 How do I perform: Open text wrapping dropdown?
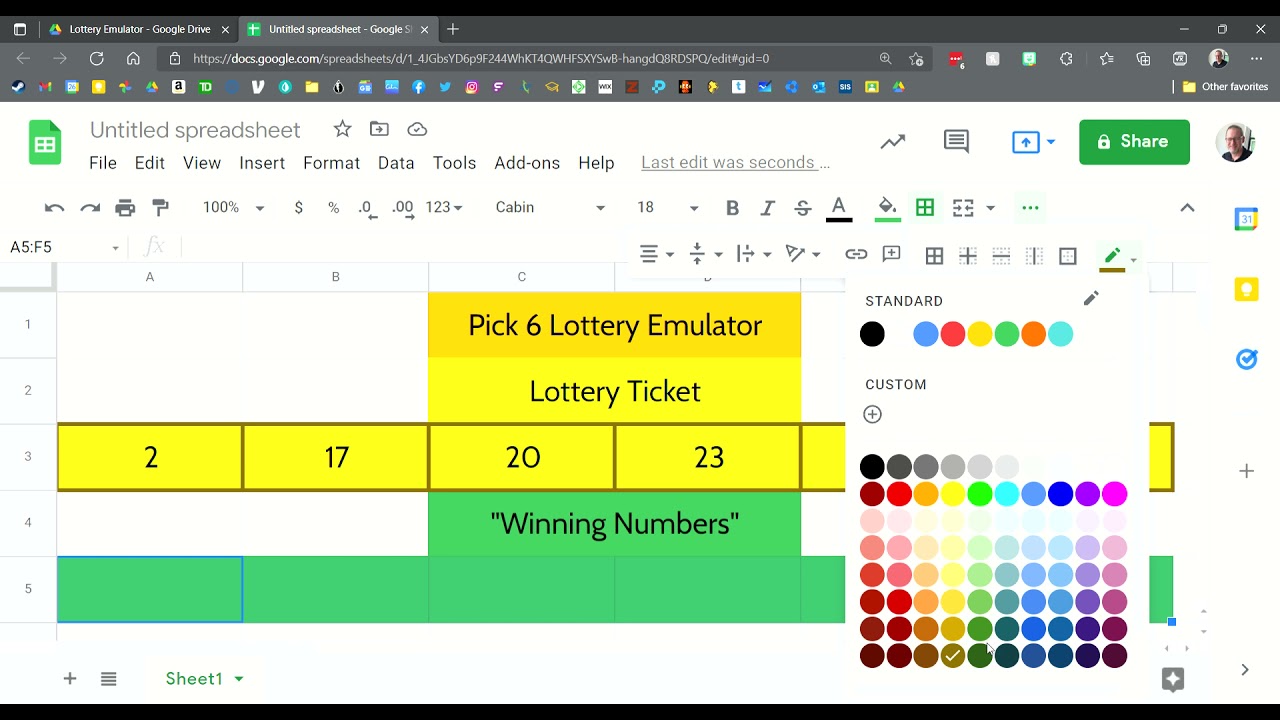753,254
